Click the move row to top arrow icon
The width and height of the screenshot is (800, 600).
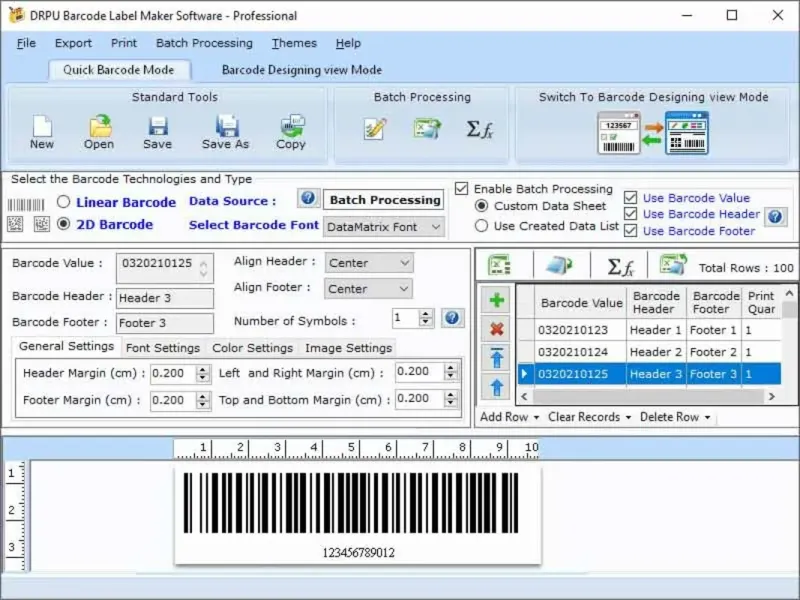[x=496, y=358]
